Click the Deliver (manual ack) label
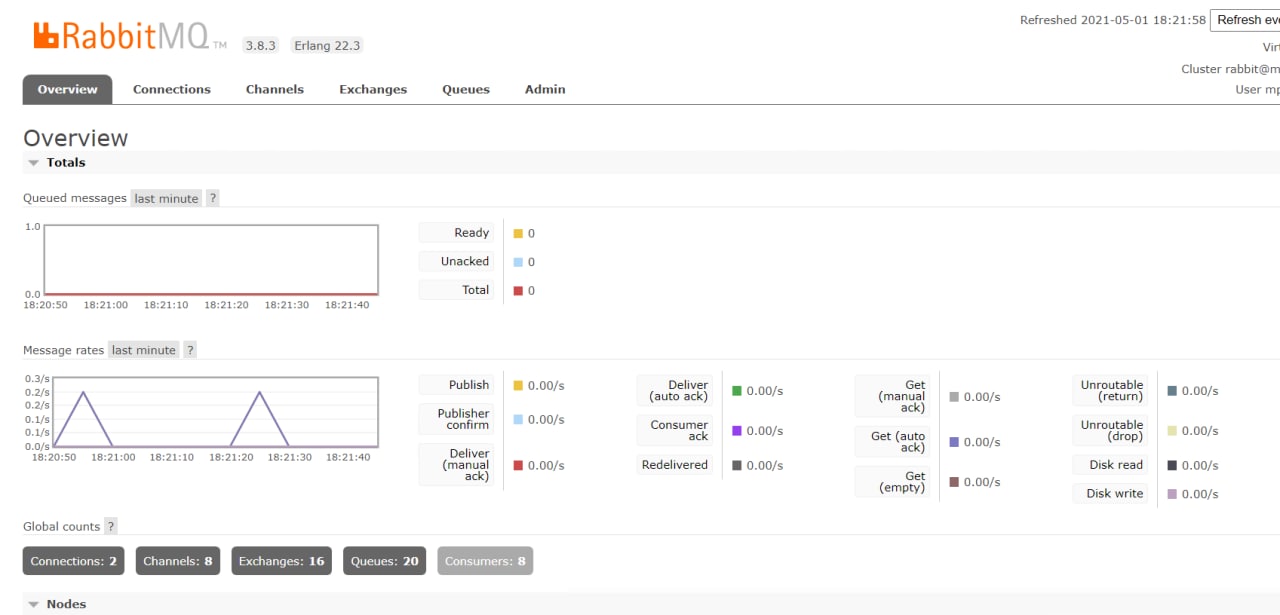This screenshot has height=615, width=1280. 457,465
